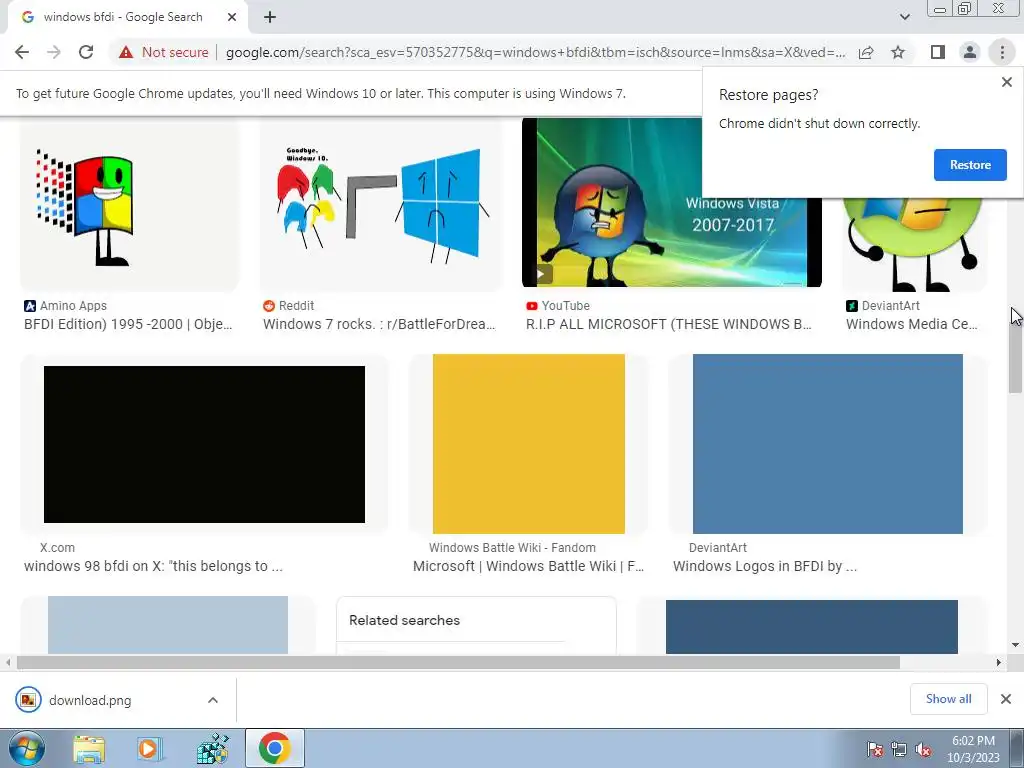The height and width of the screenshot is (768, 1024).
Task: Open the BFDI Edition 1995-2000 link
Action: (x=128, y=324)
